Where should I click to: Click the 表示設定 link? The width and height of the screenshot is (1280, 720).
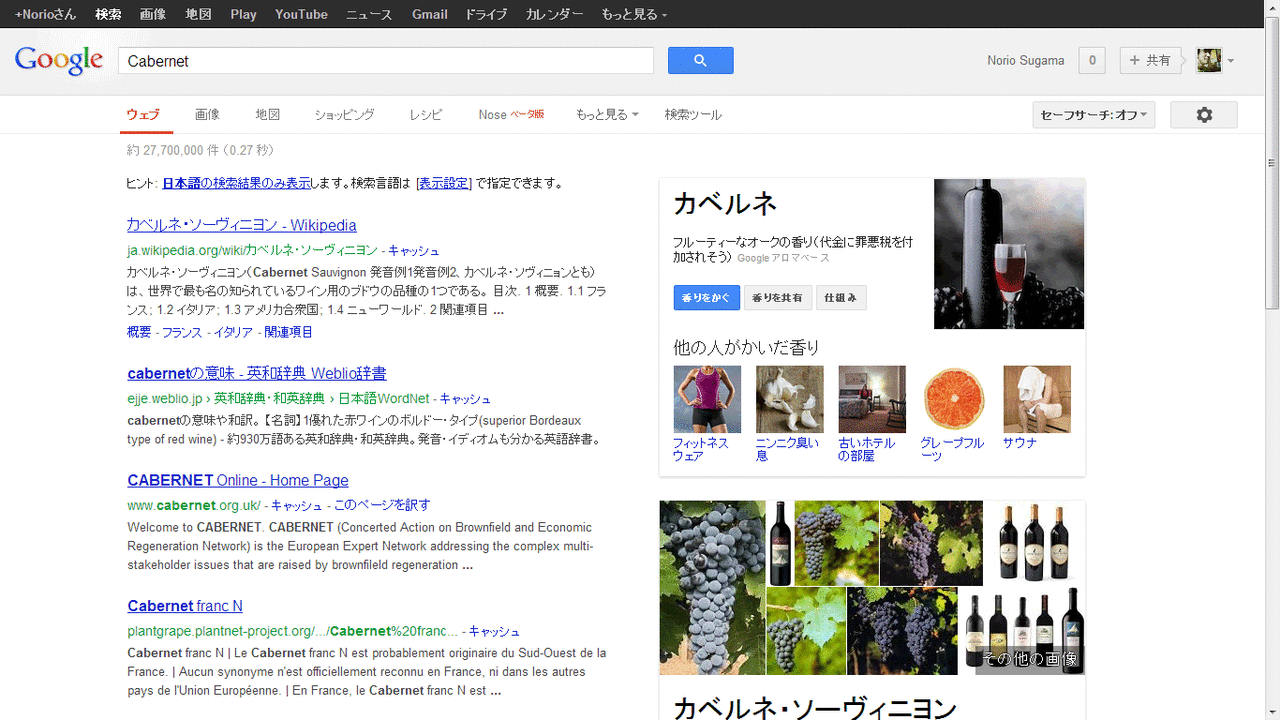[444, 183]
